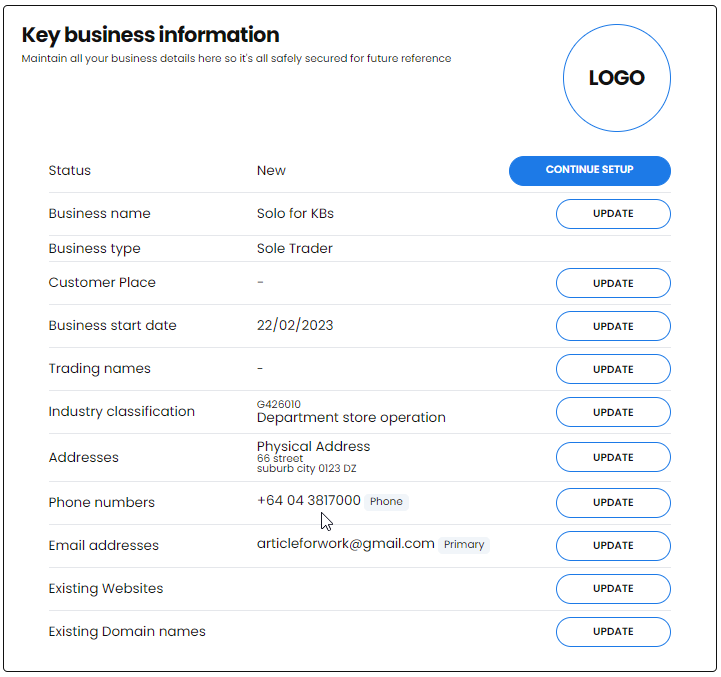Click the 'Sole Trader' business type value

click(294, 248)
